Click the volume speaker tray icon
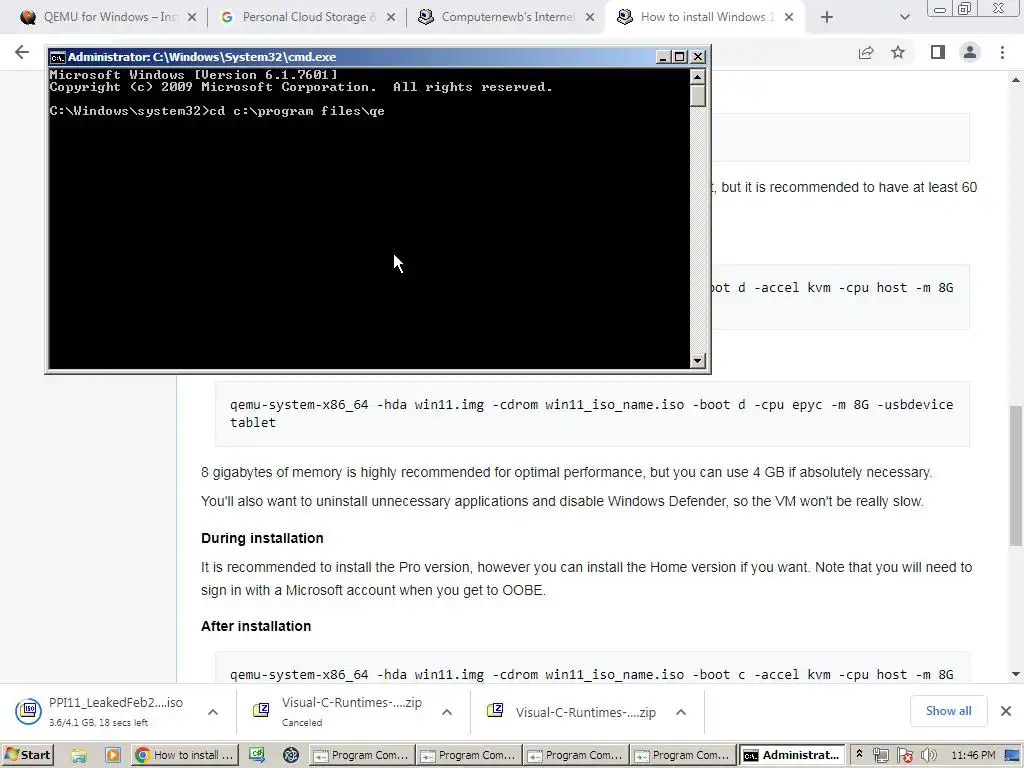The image size is (1024, 768). tap(928, 756)
